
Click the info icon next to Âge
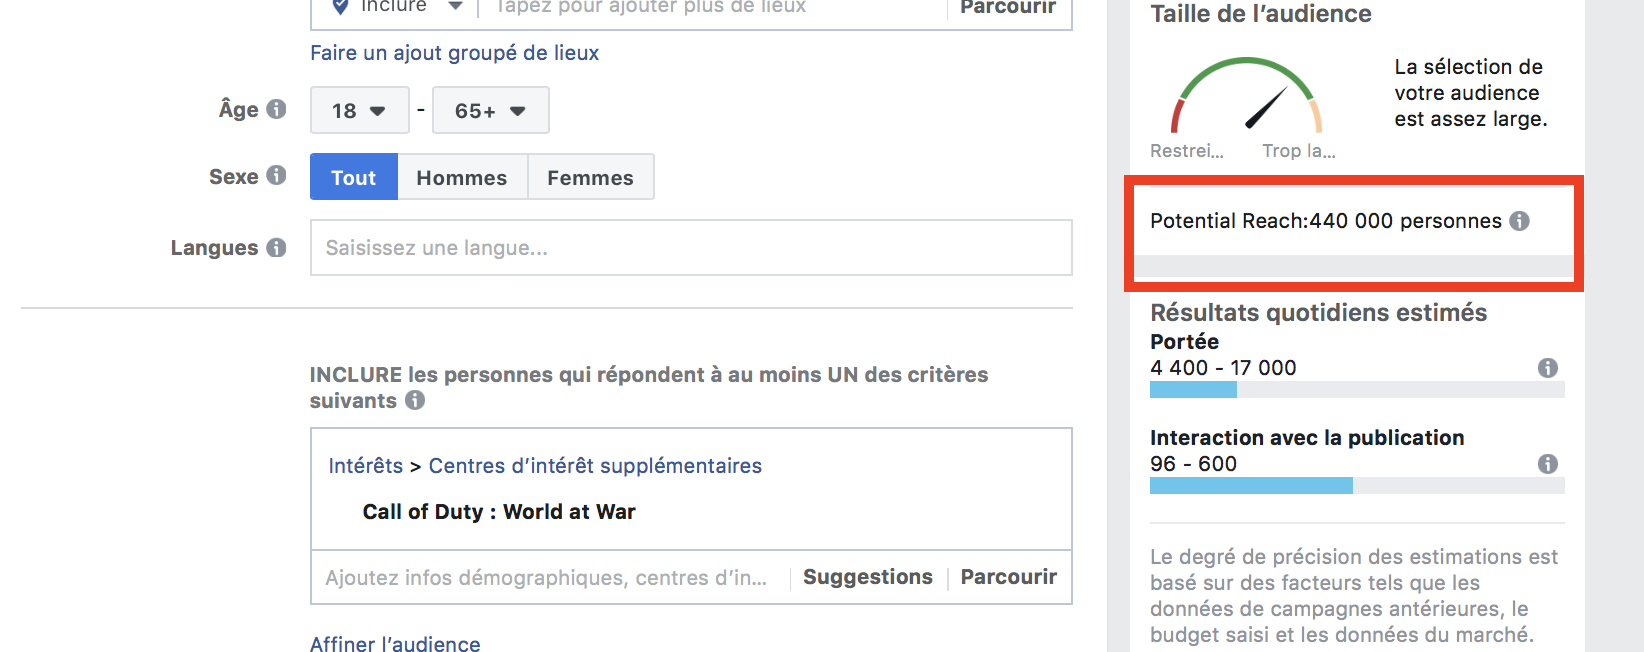click(x=276, y=109)
